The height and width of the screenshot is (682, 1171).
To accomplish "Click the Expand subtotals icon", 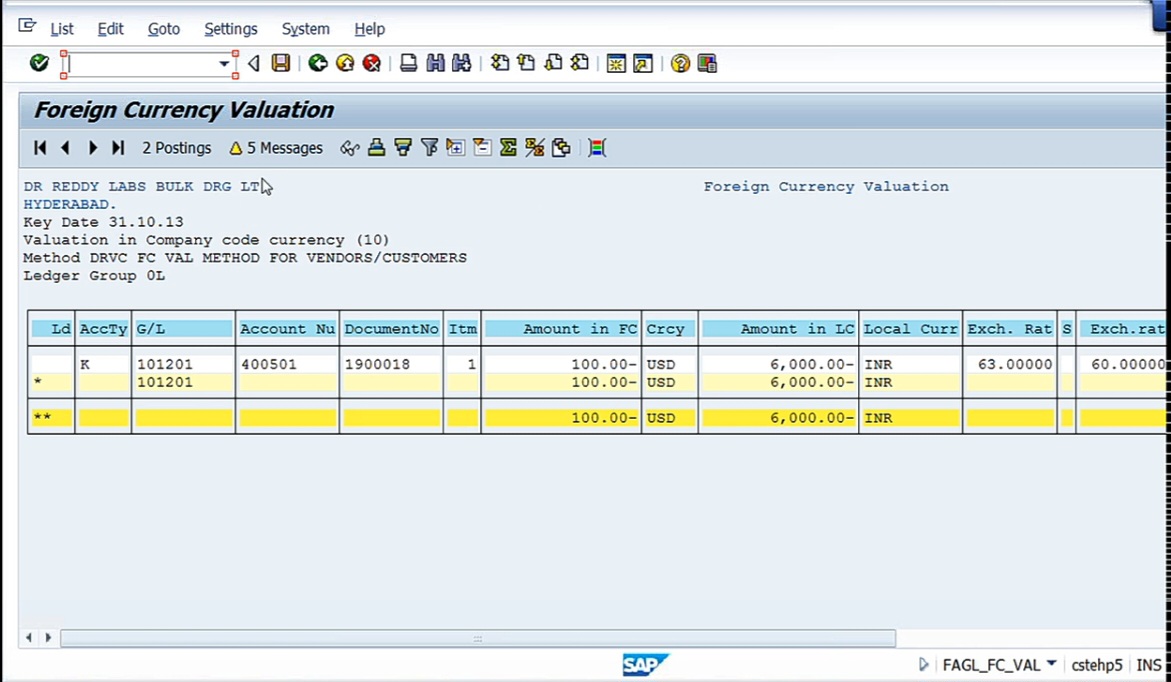I will coord(456,148).
